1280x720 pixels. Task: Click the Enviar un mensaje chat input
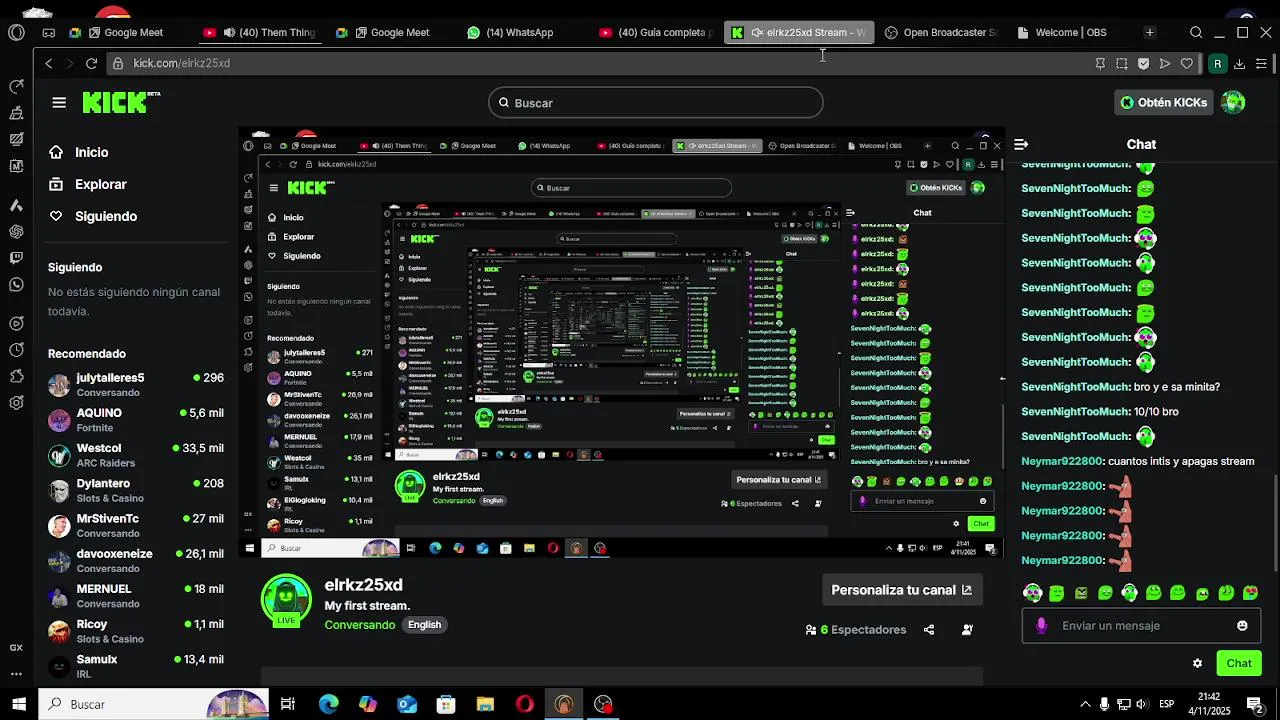point(1140,625)
